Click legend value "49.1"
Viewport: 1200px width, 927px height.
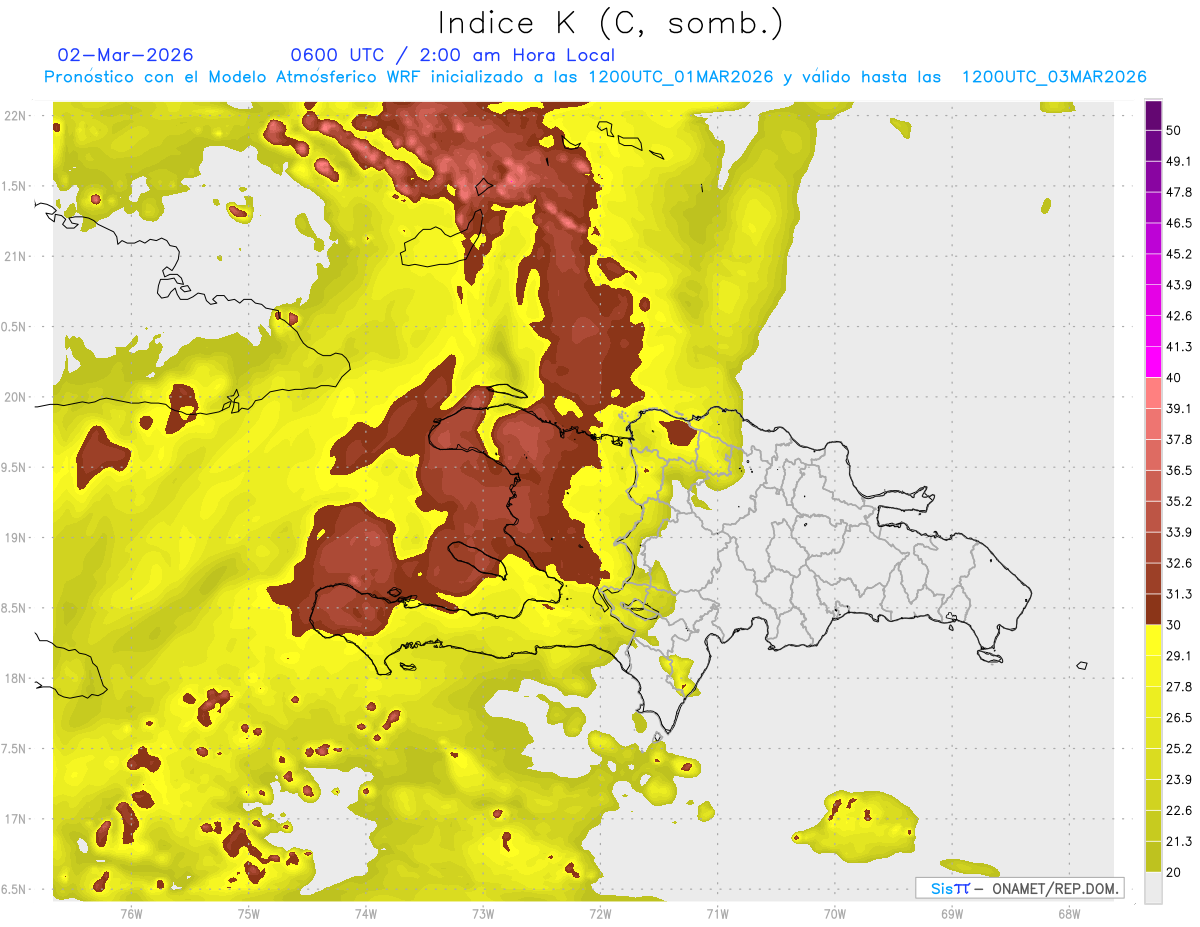point(1179,162)
